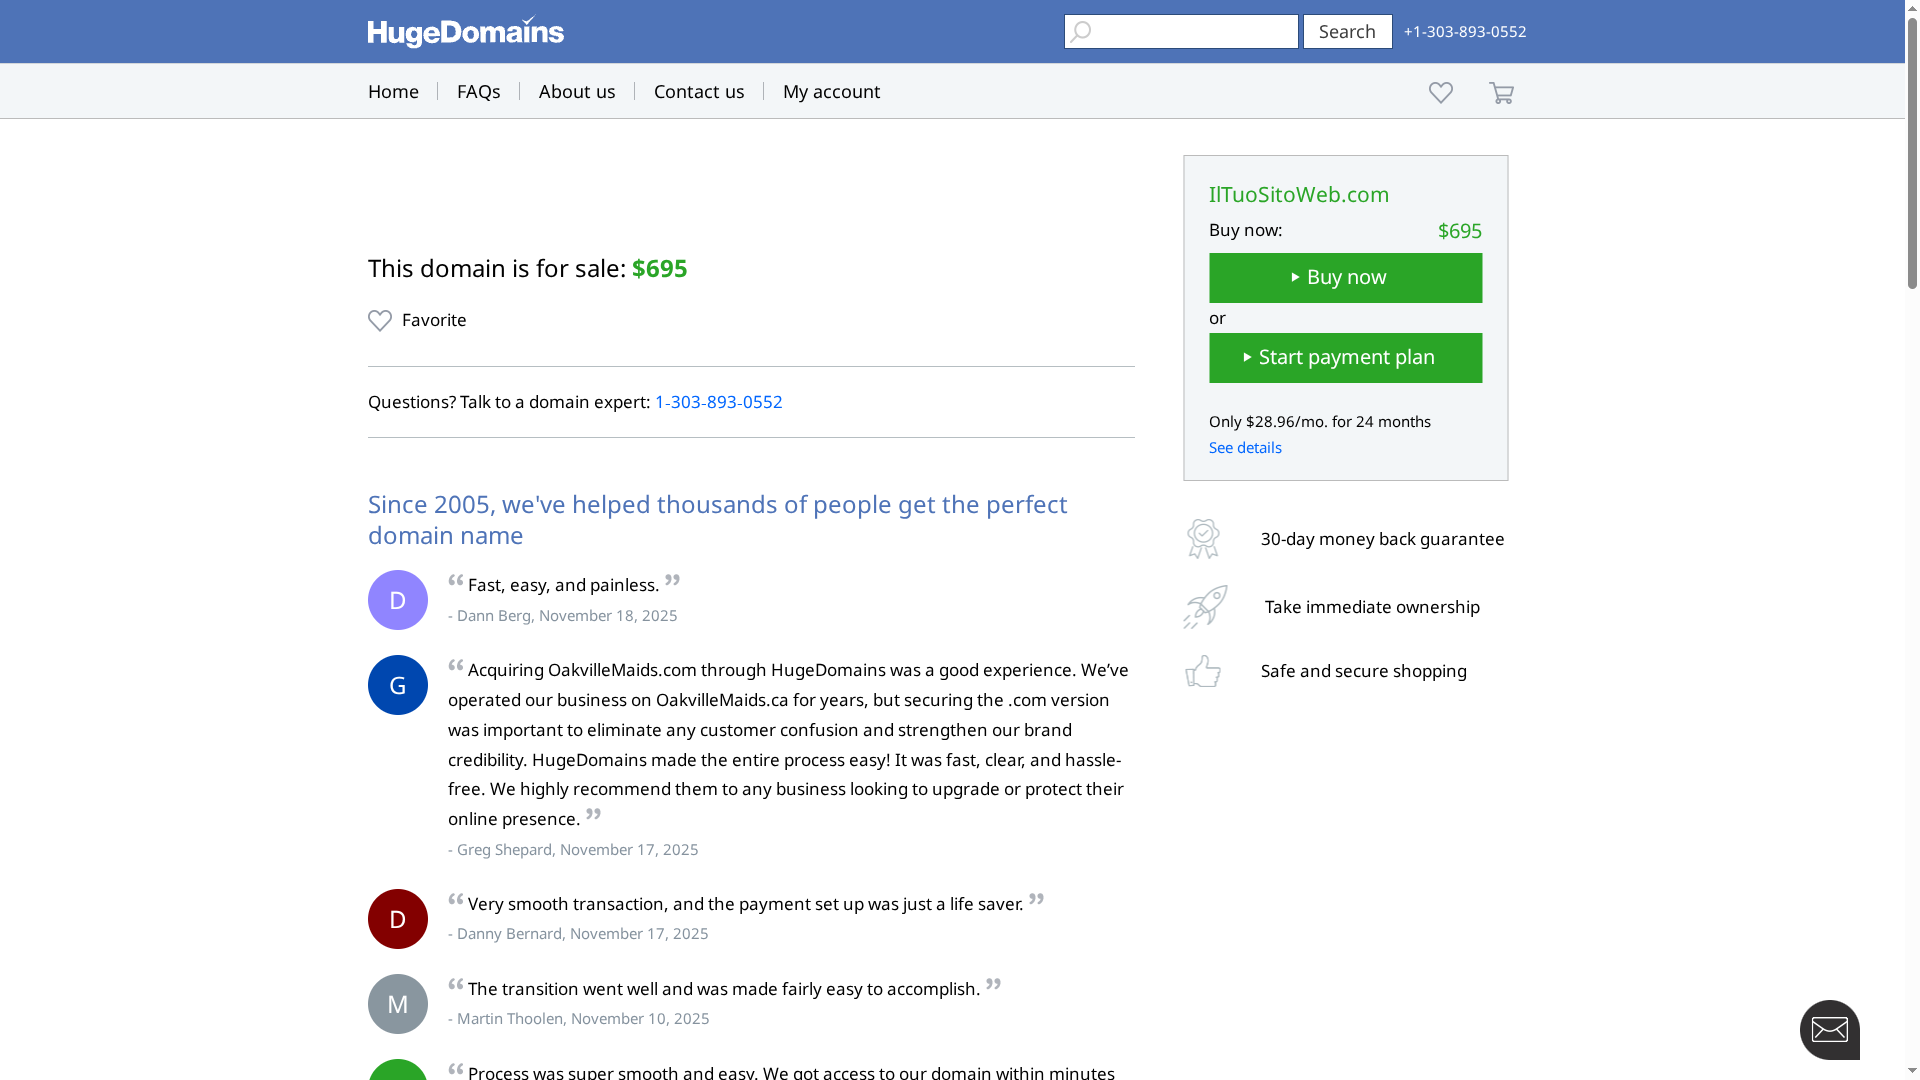The height and width of the screenshot is (1080, 1920).
Task: Open the About us page
Action: tap(577, 91)
